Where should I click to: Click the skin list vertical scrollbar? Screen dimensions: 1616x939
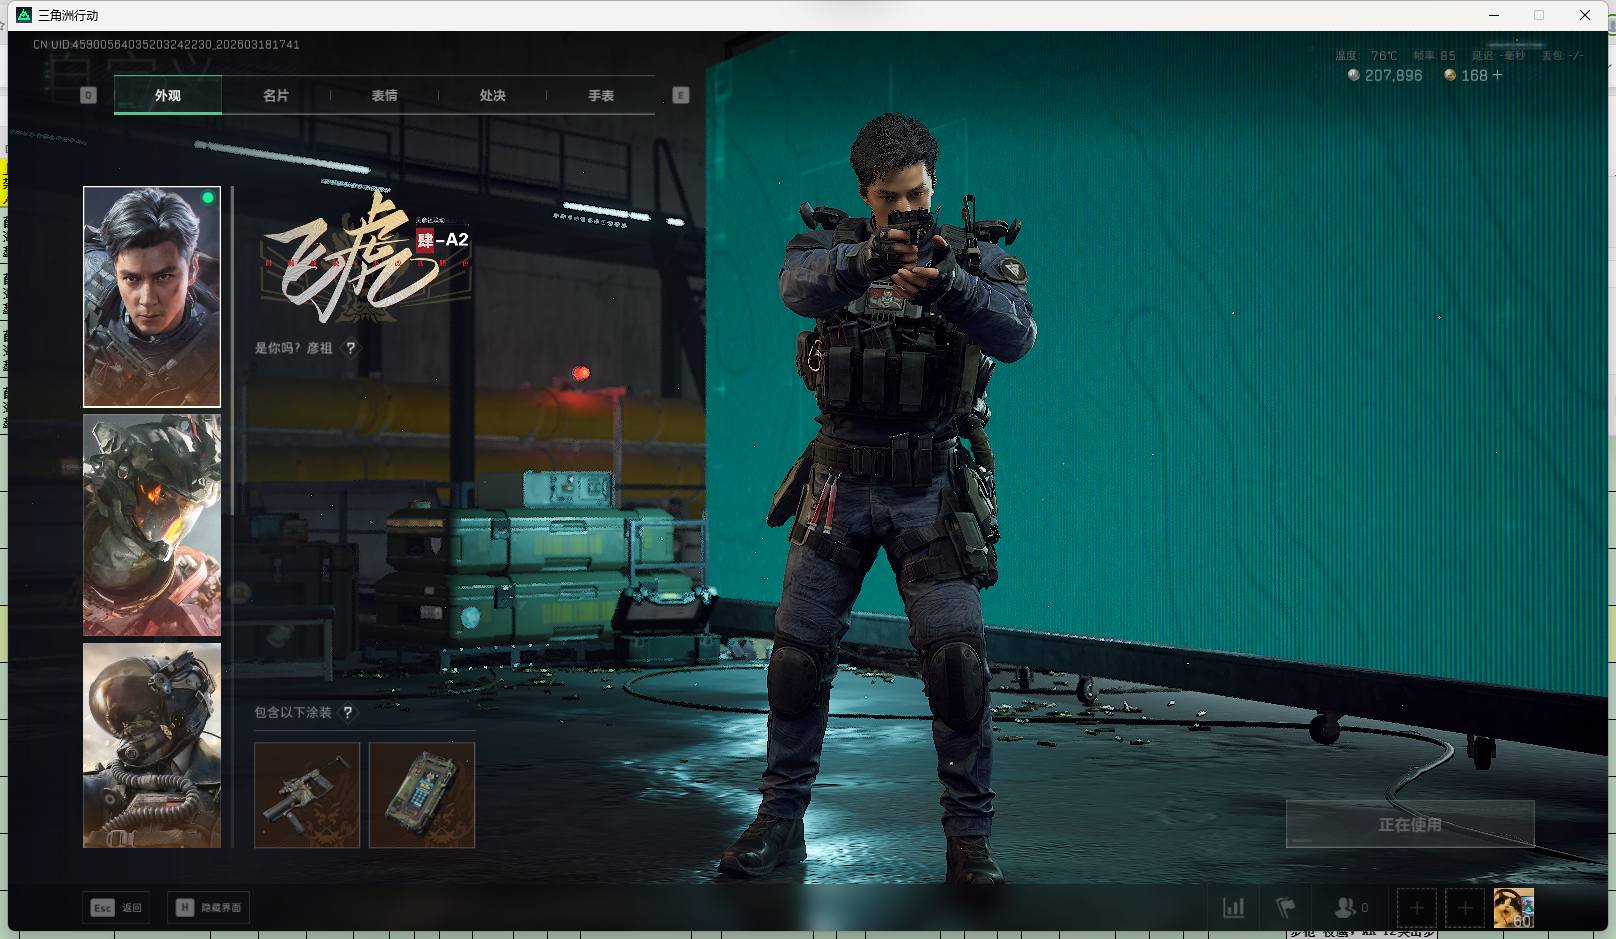[232, 350]
